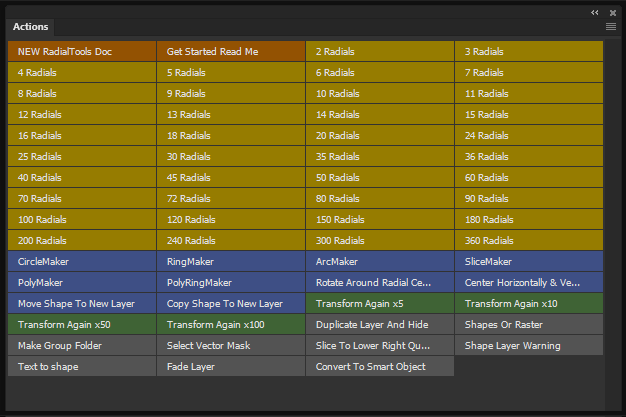Click the 4 Radials button

point(82,72)
